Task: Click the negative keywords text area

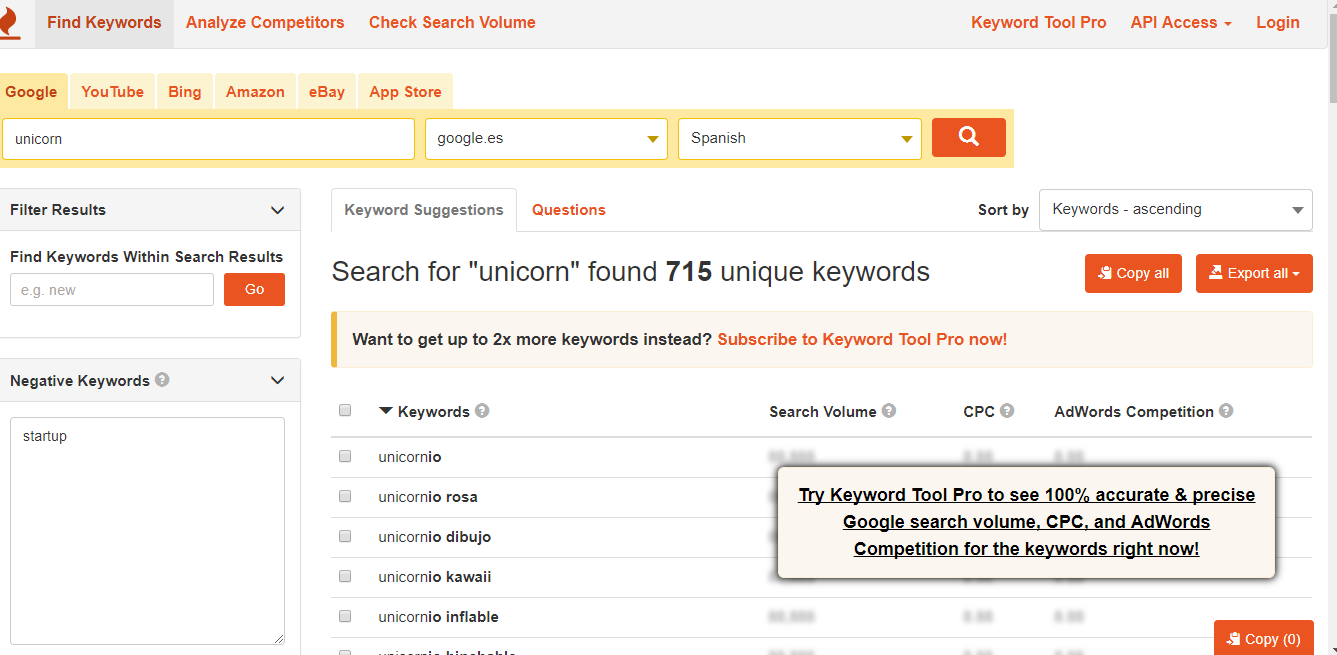Action: click(x=147, y=531)
